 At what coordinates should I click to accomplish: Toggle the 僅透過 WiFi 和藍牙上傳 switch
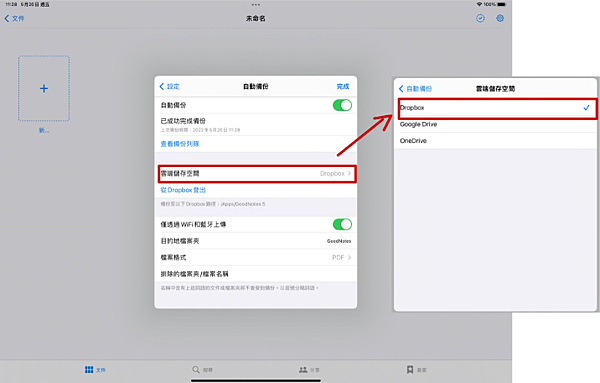coord(342,224)
